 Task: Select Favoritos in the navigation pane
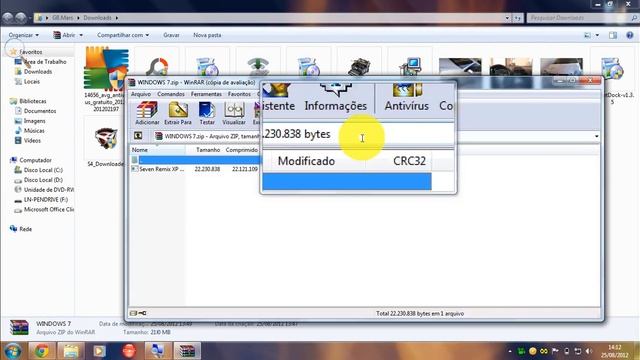(x=31, y=52)
